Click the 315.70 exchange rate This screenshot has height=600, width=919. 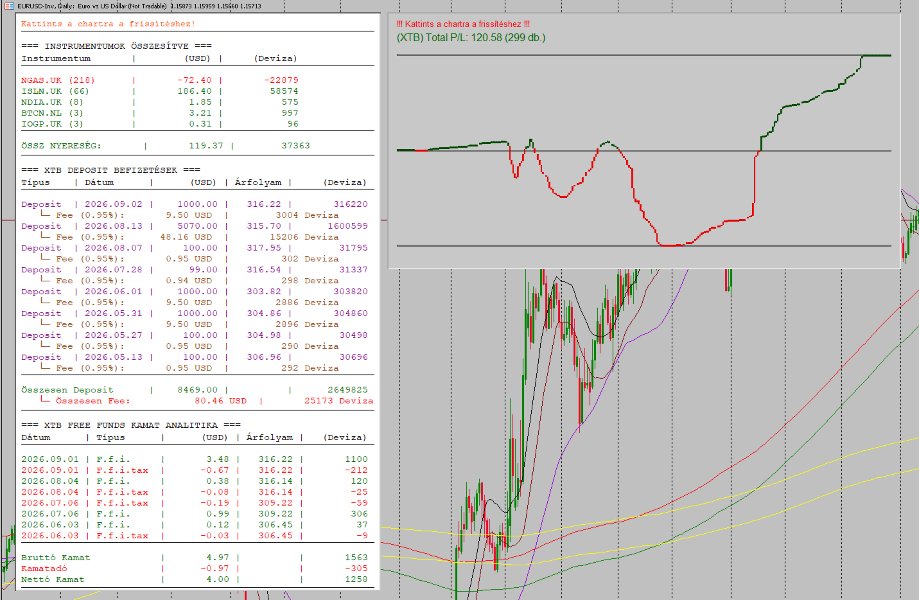point(264,226)
